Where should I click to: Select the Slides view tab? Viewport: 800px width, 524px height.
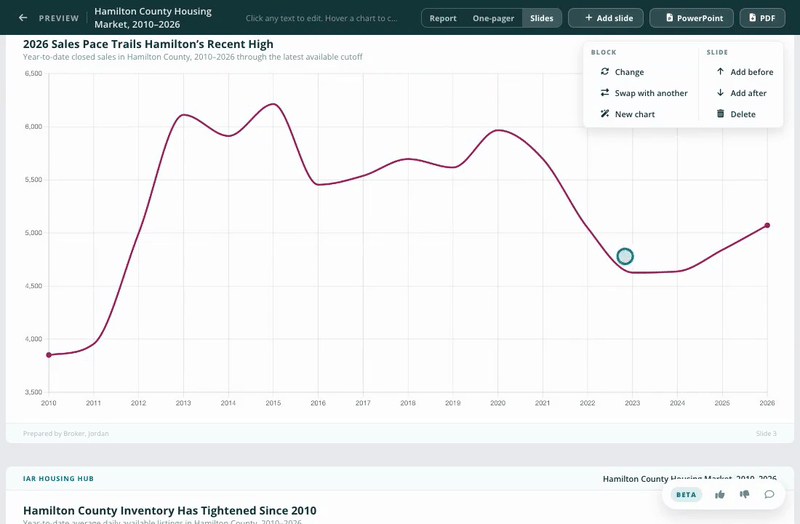(x=542, y=18)
